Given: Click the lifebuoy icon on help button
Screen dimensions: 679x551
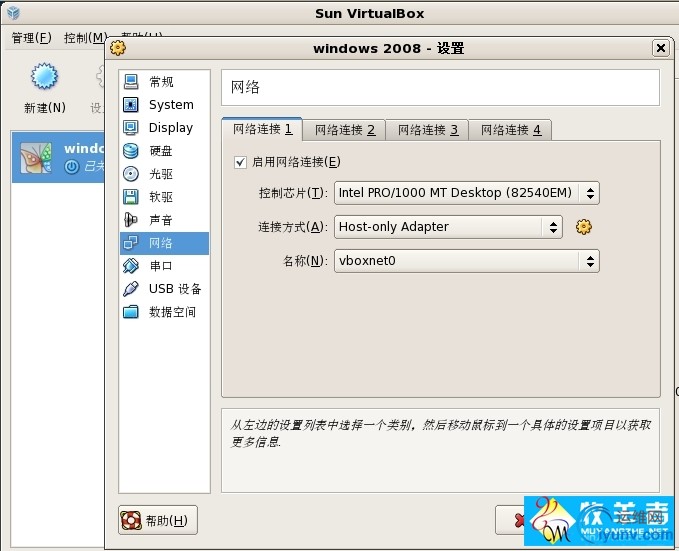Looking at the screenshot, I should 131,520.
